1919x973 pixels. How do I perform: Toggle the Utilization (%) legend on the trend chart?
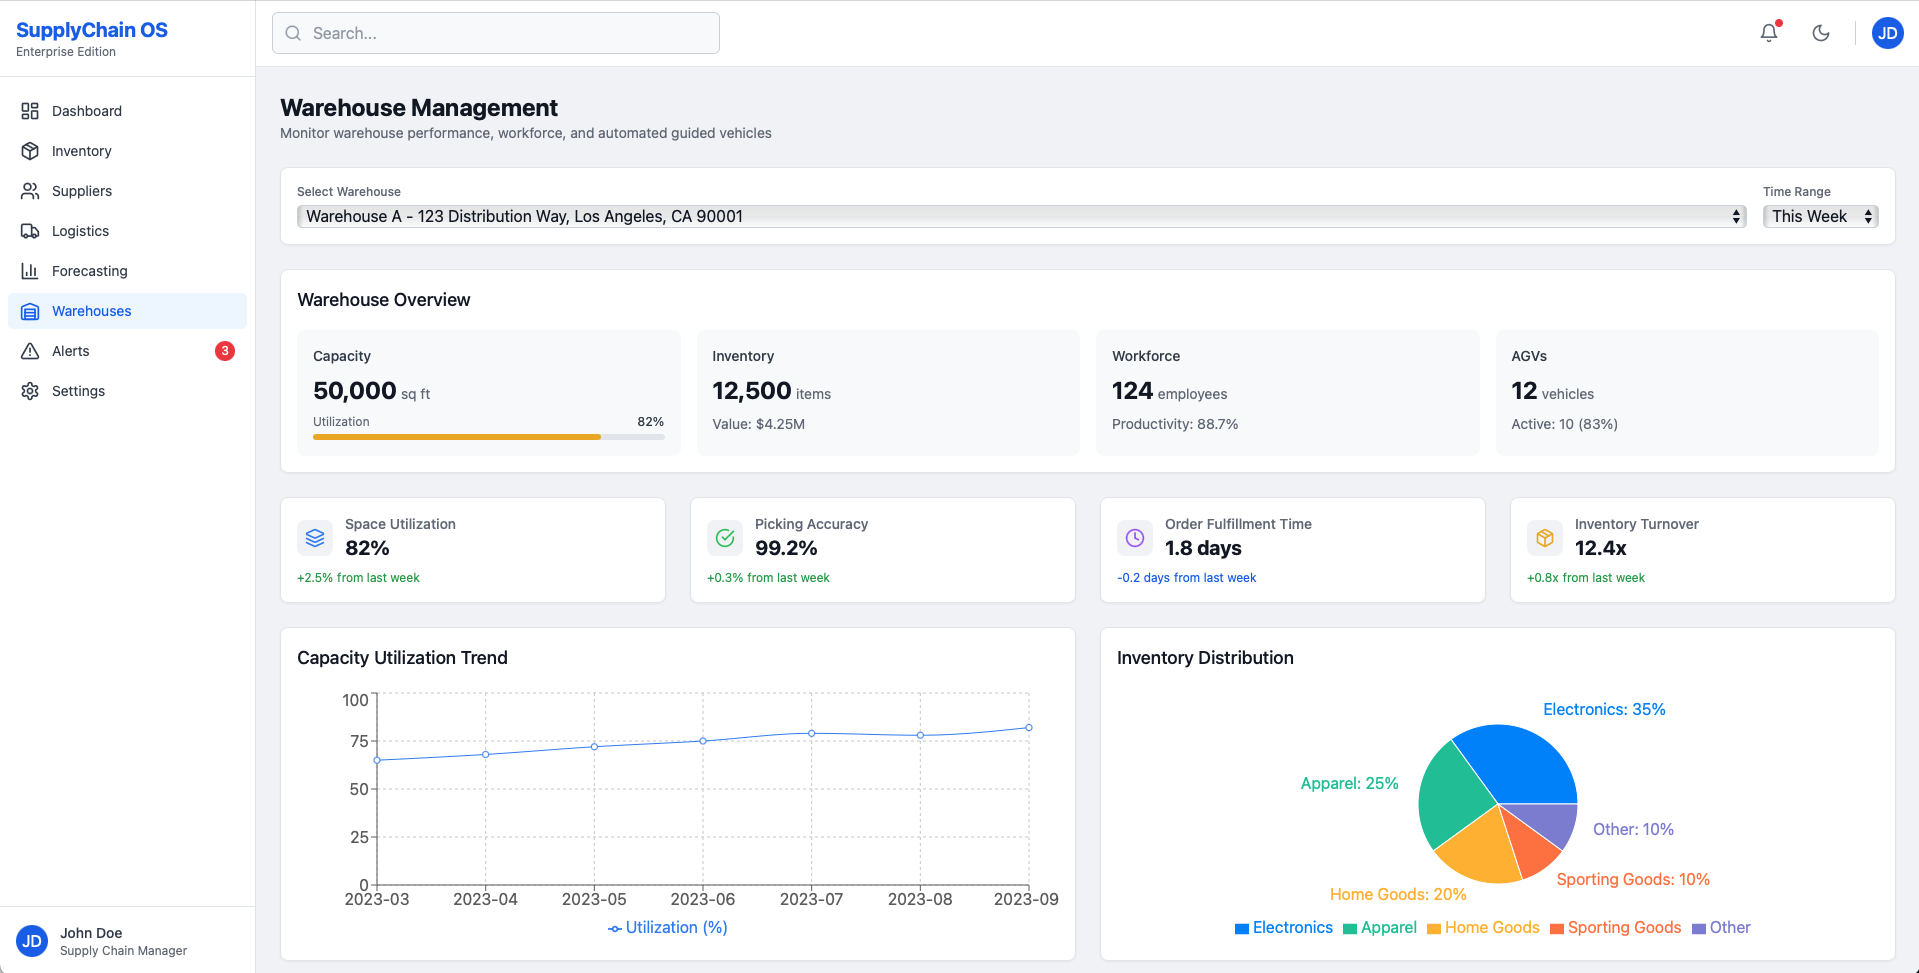pyautogui.click(x=668, y=928)
